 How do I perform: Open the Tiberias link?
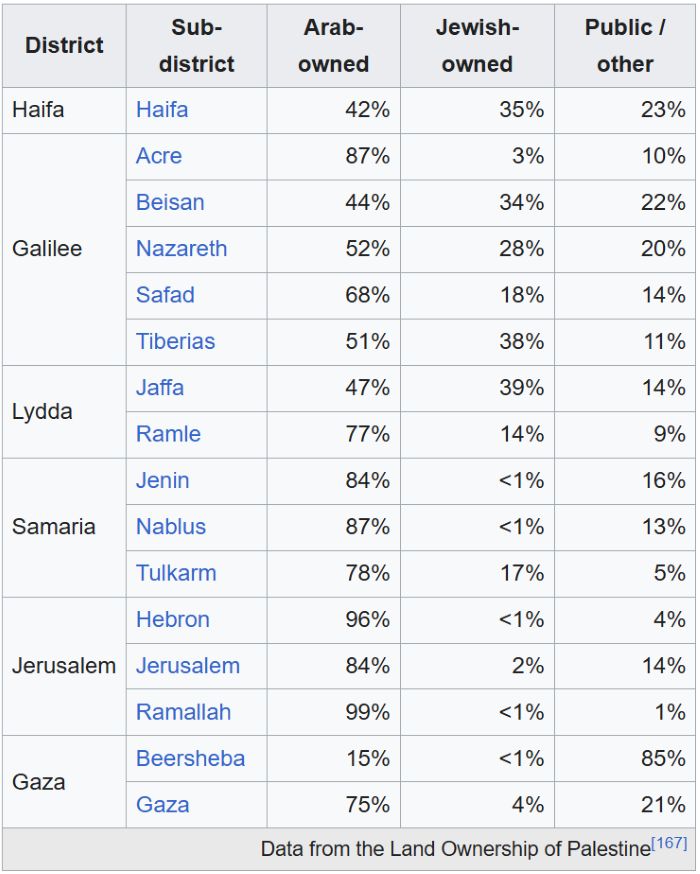click(176, 341)
